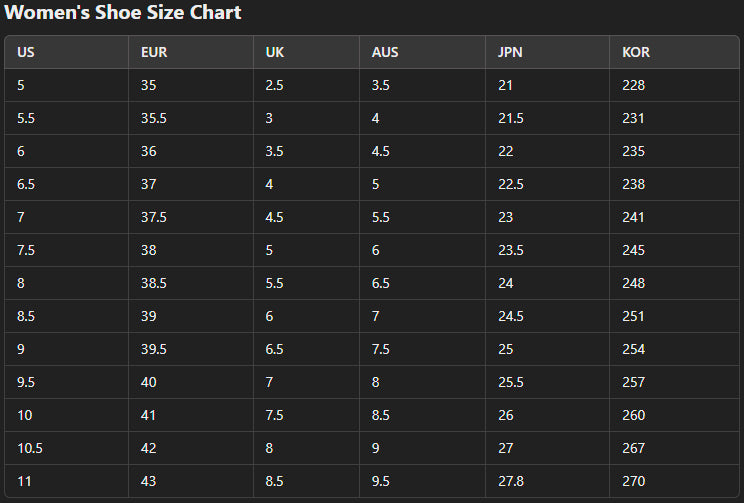Click the Women's Shoe Size Chart title

pyautogui.click(x=121, y=13)
